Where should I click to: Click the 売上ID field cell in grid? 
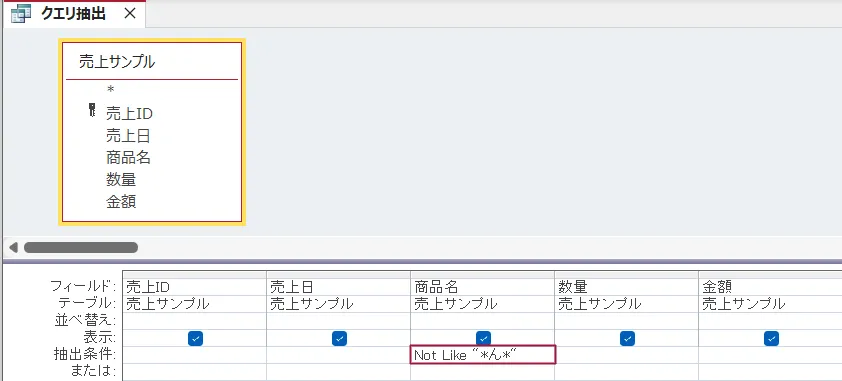pos(195,287)
